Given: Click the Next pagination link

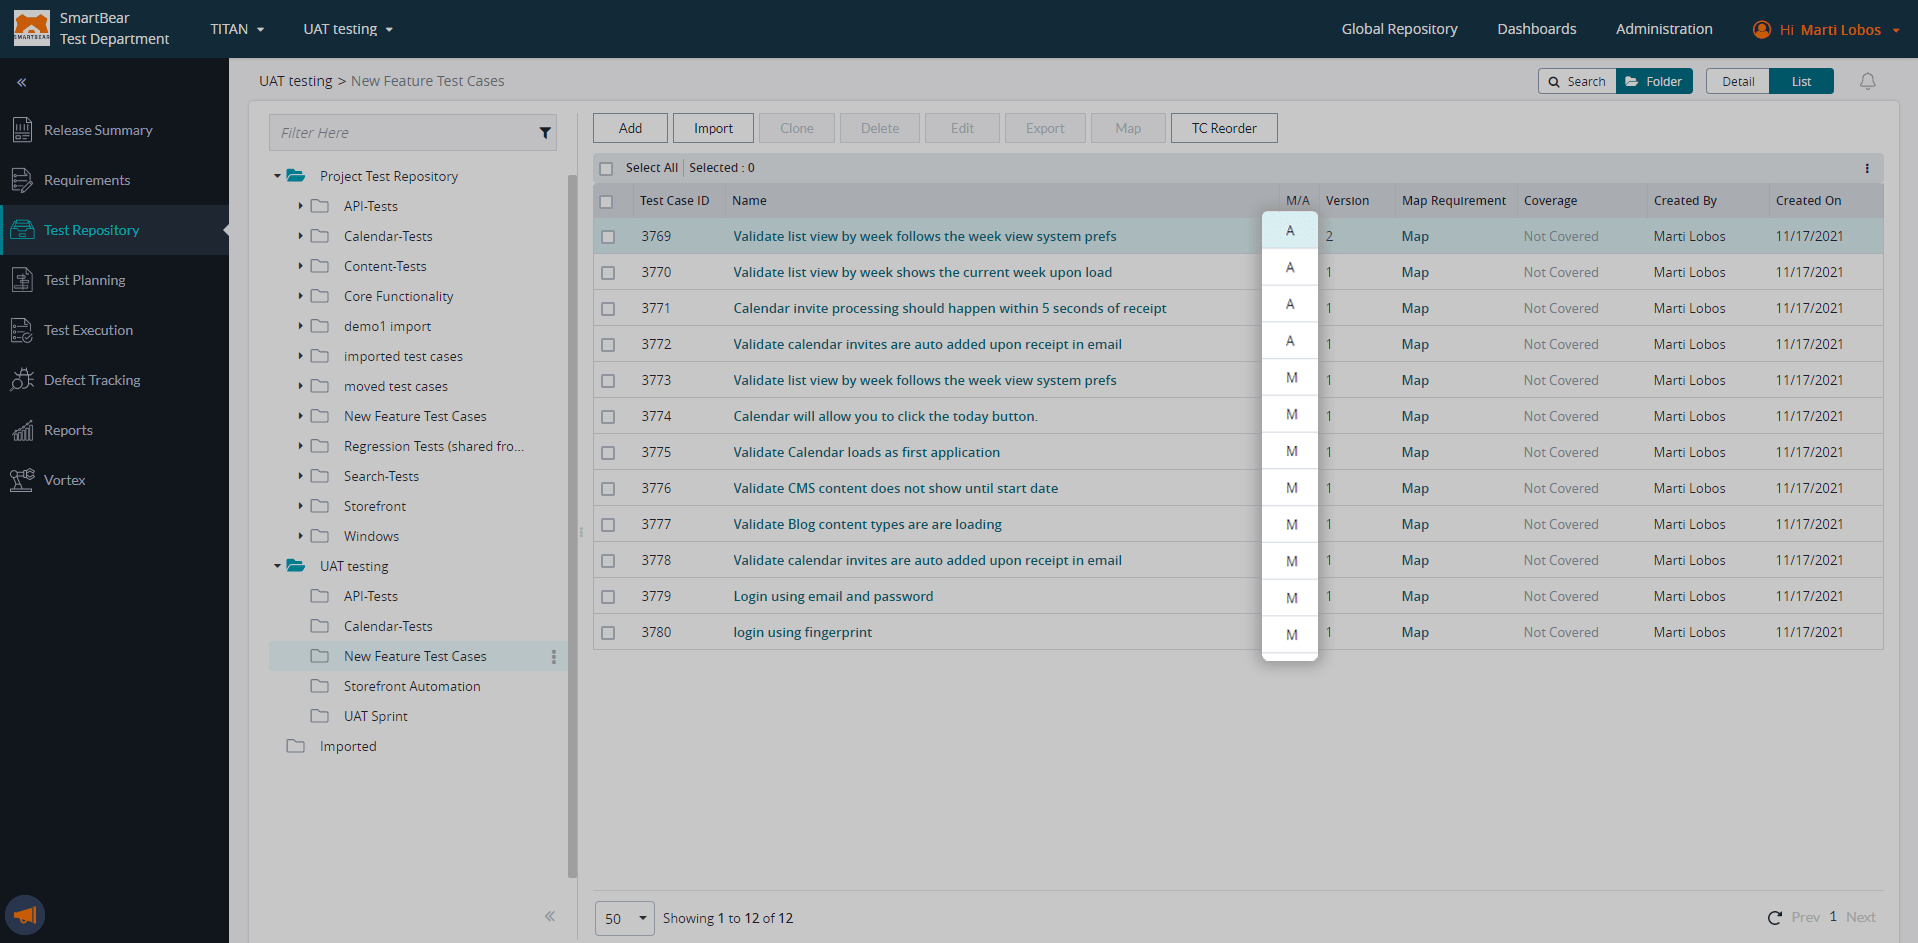Looking at the screenshot, I should pyautogui.click(x=1860, y=917).
